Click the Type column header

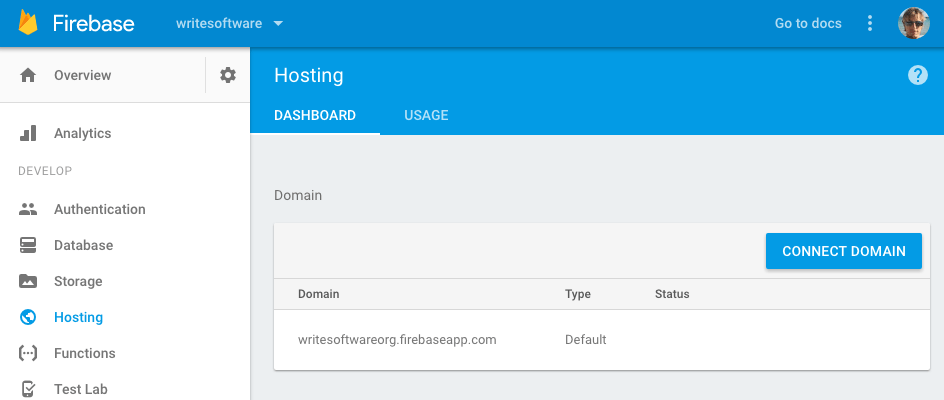point(577,295)
